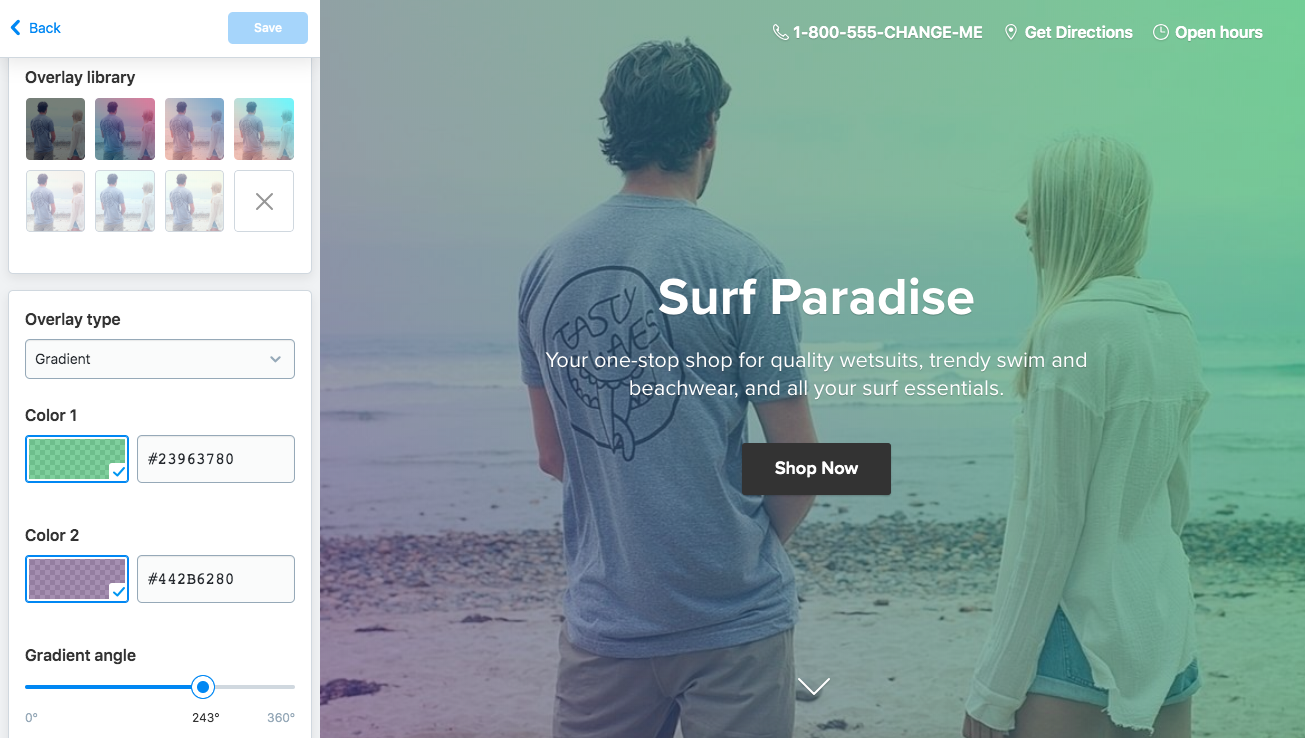Toggle the Color 1 swatch checkmark
1305x738 pixels.
[118, 471]
